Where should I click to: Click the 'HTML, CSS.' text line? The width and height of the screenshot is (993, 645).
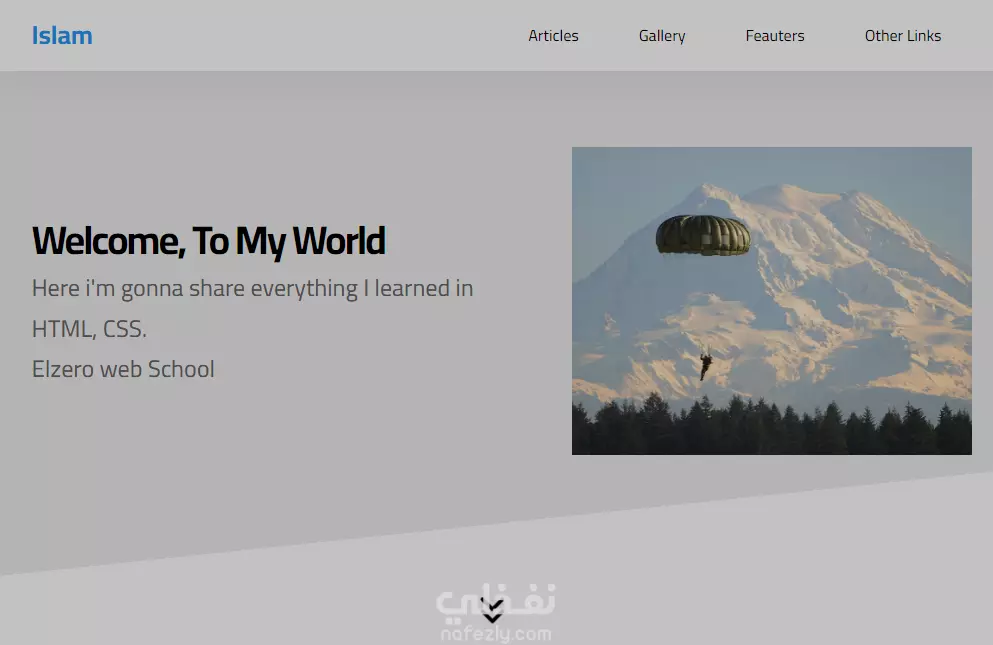[89, 329]
